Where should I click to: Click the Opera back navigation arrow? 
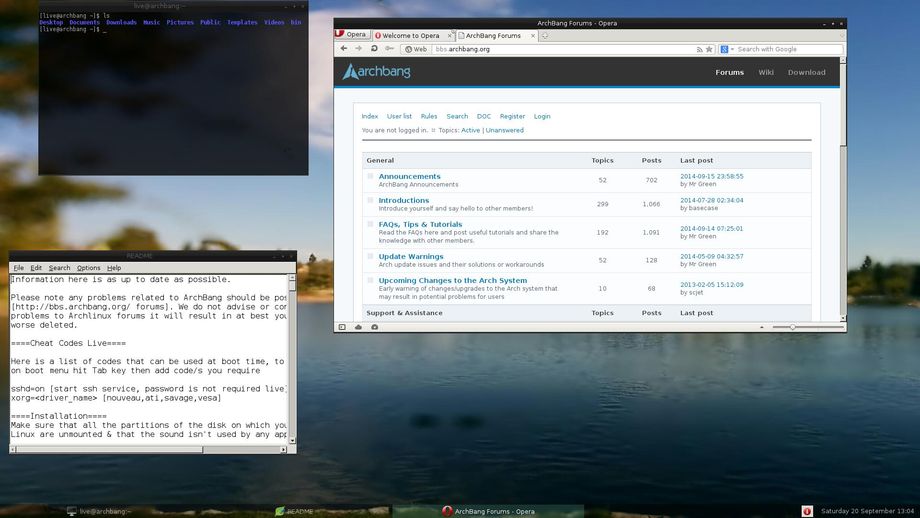pyautogui.click(x=343, y=48)
